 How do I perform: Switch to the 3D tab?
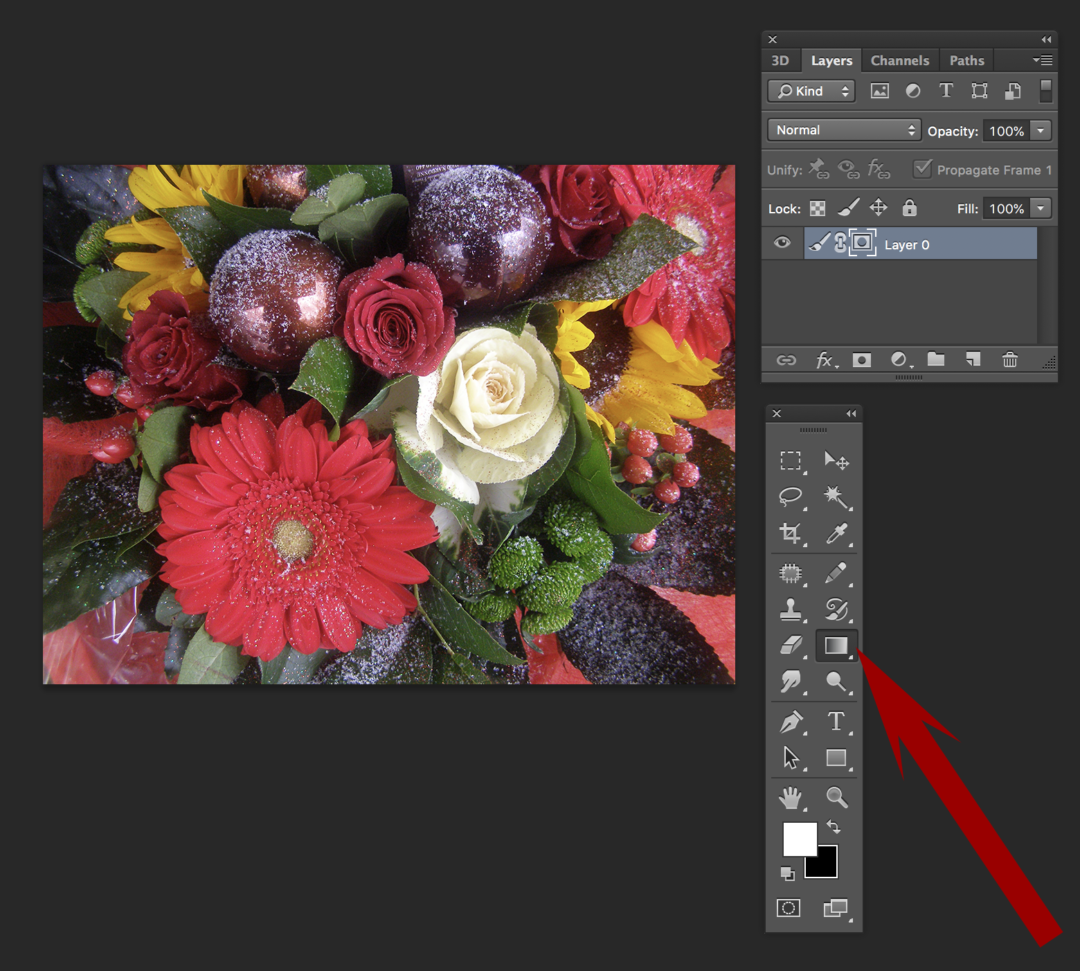point(780,60)
